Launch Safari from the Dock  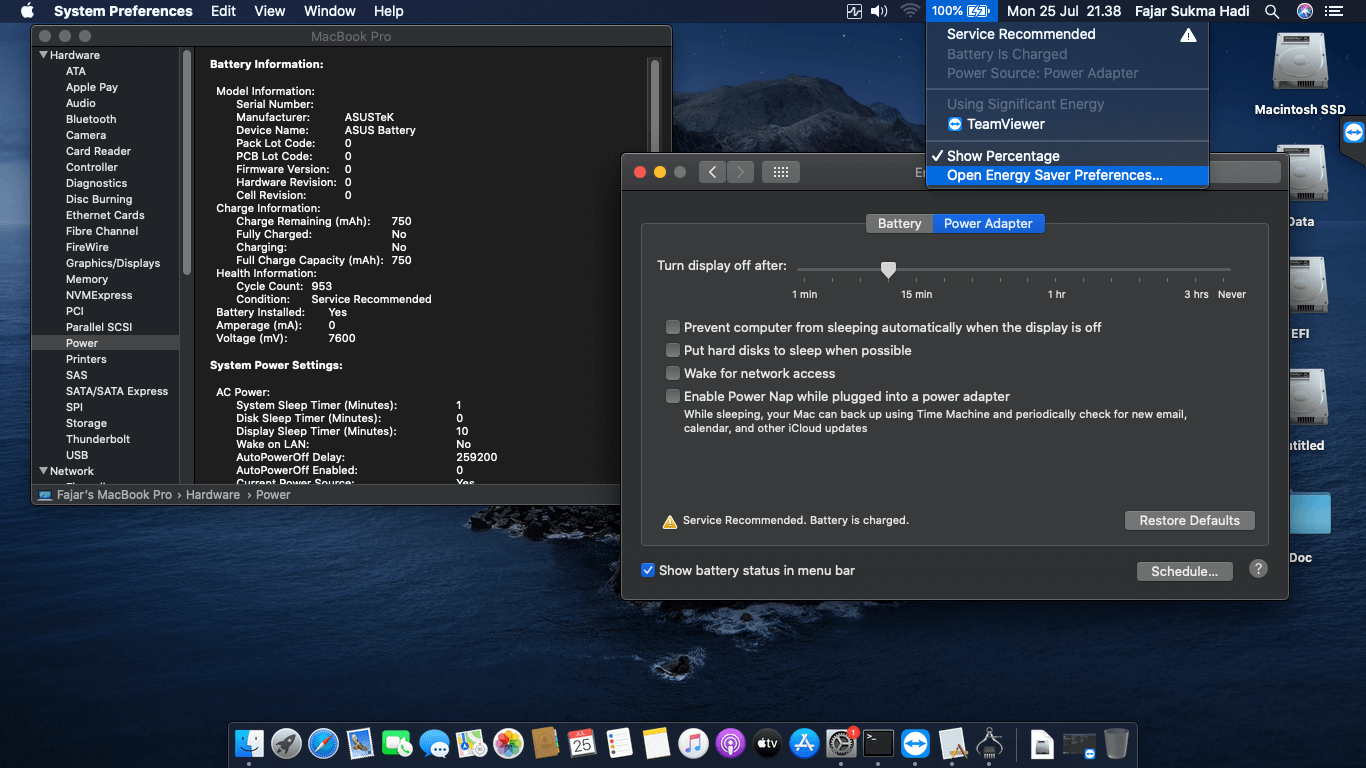pos(323,743)
